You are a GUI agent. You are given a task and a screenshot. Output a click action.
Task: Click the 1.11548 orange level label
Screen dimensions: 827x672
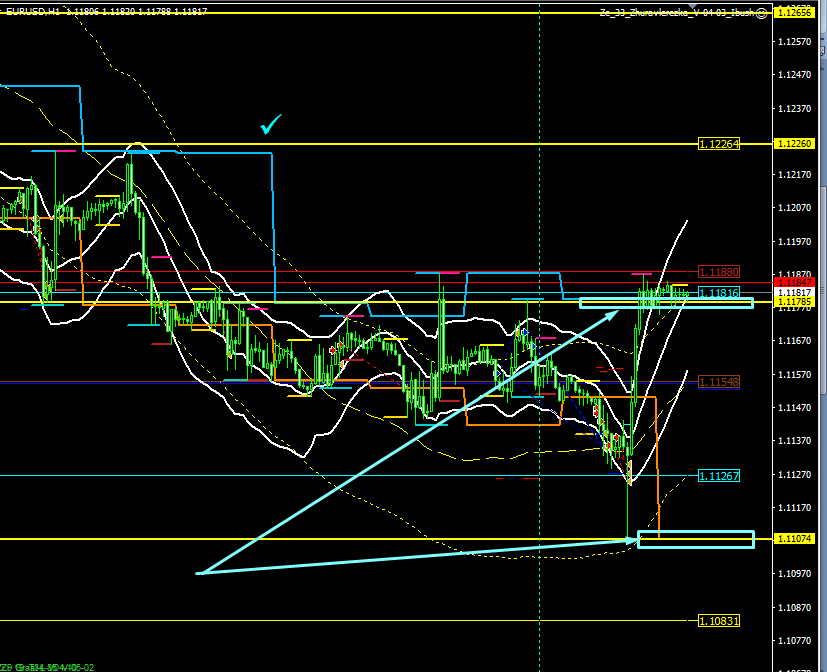[719, 383]
